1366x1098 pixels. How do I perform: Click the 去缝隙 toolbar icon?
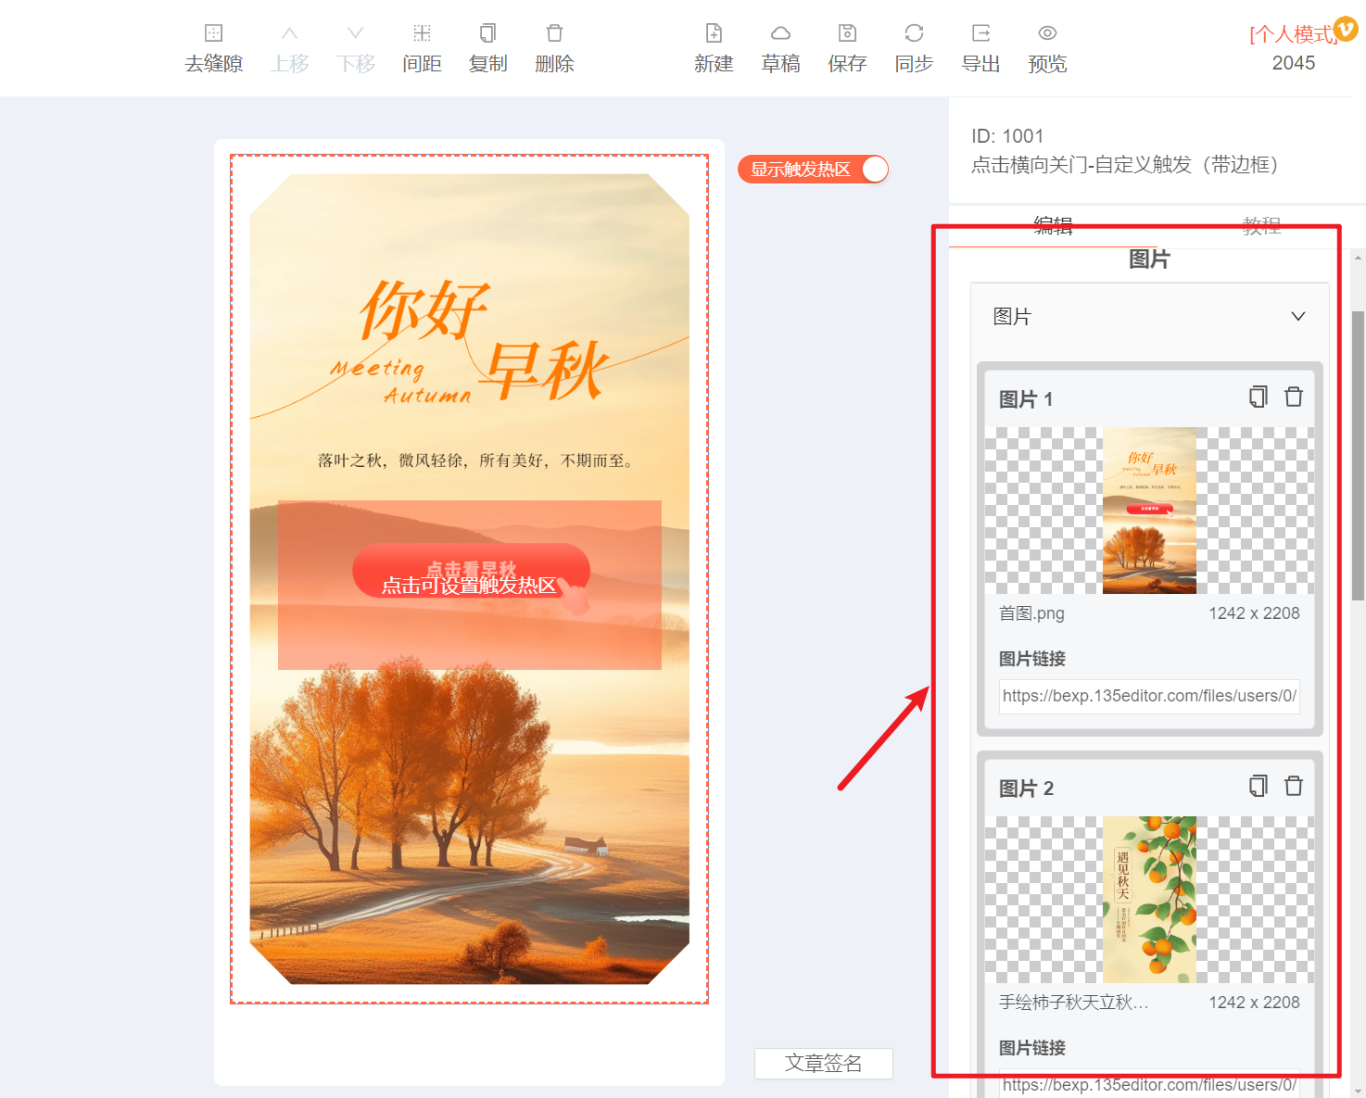(213, 34)
